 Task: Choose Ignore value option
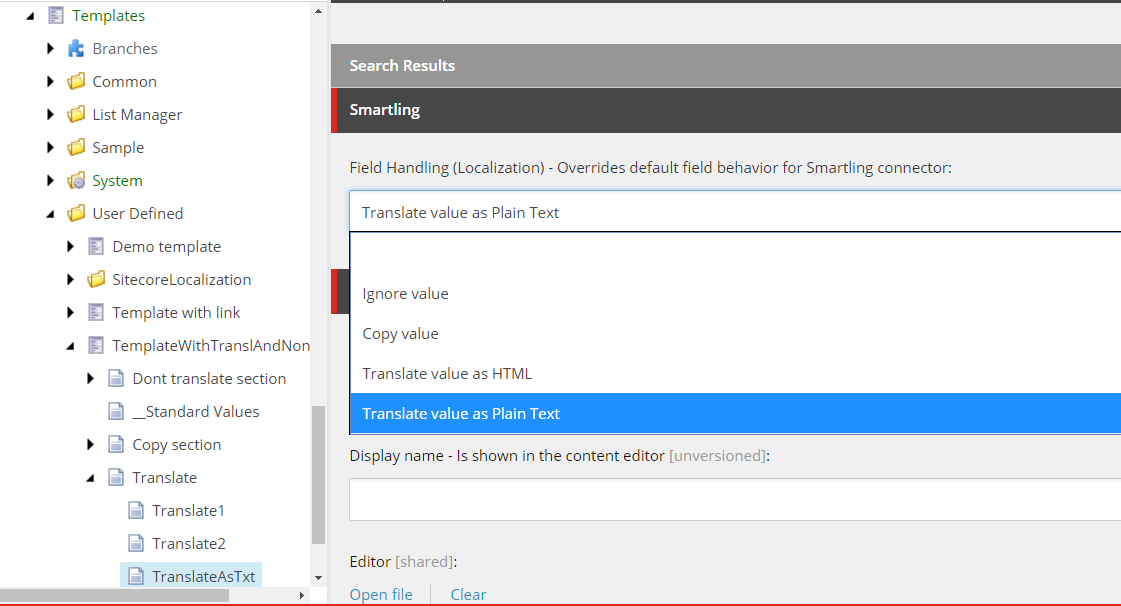[x=736, y=294]
